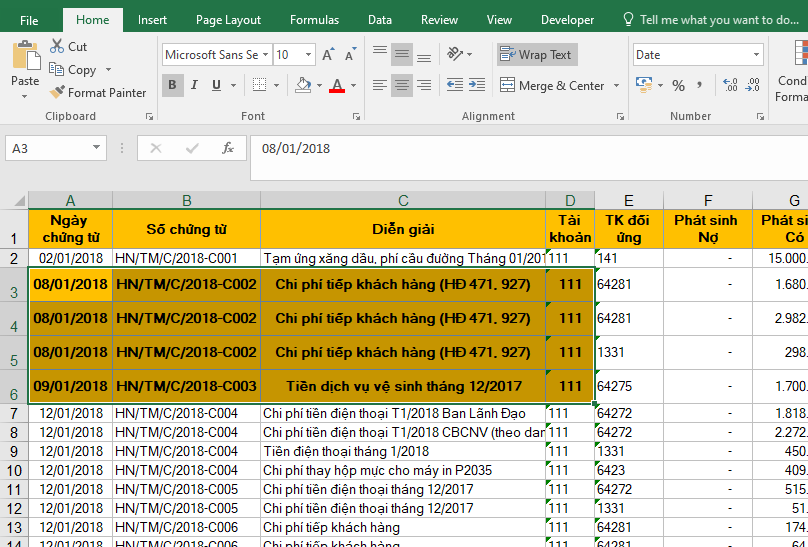Toggle Bold formatting off
This screenshot has height=547, width=808.
point(172,86)
